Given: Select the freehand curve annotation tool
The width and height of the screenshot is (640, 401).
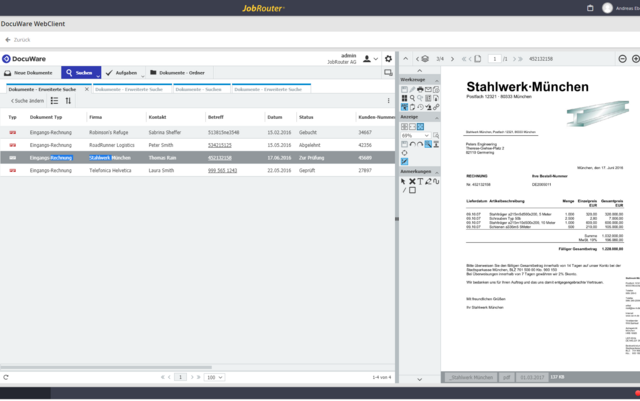Looking at the screenshot, I should tap(436, 181).
